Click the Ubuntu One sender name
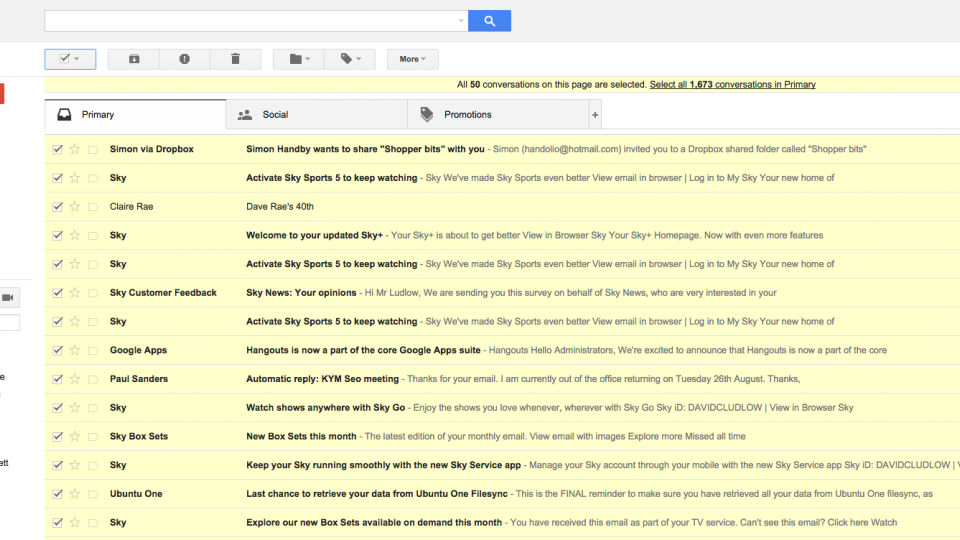 click(136, 493)
